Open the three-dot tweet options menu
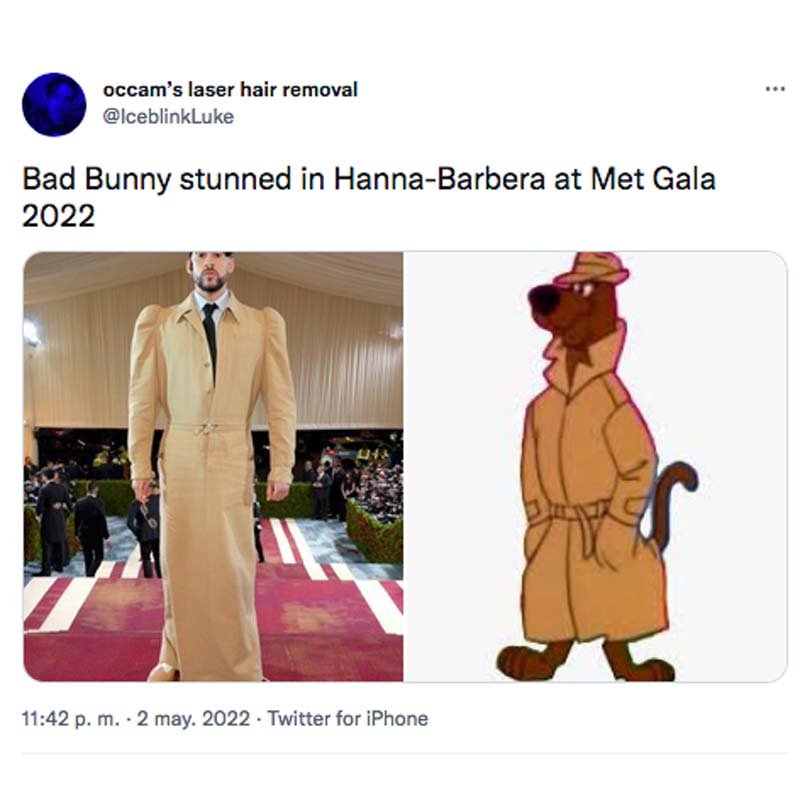Image resolution: width=800 pixels, height=800 pixels. click(x=774, y=89)
